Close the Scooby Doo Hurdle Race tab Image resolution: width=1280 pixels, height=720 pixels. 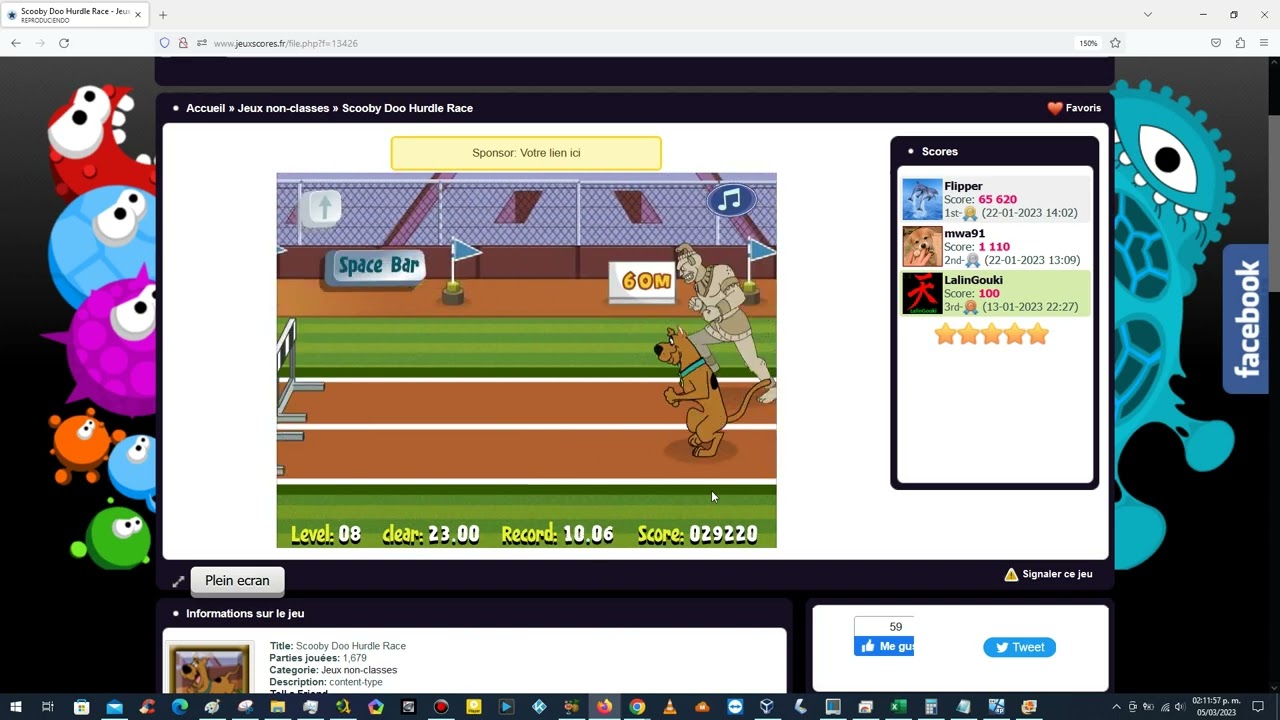[x=138, y=15]
